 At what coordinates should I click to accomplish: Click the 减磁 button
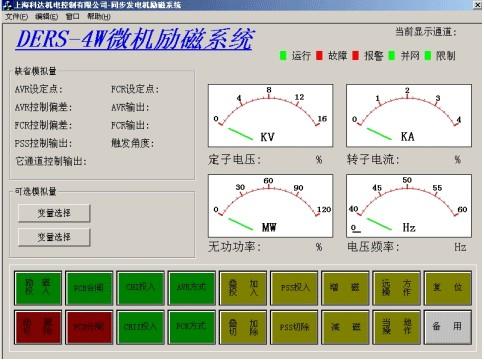tap(345, 327)
